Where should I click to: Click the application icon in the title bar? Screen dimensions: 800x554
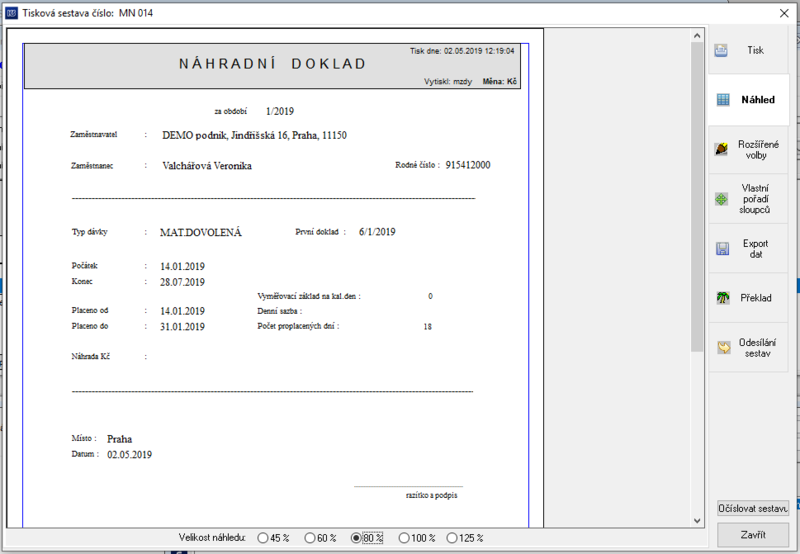[x=11, y=13]
